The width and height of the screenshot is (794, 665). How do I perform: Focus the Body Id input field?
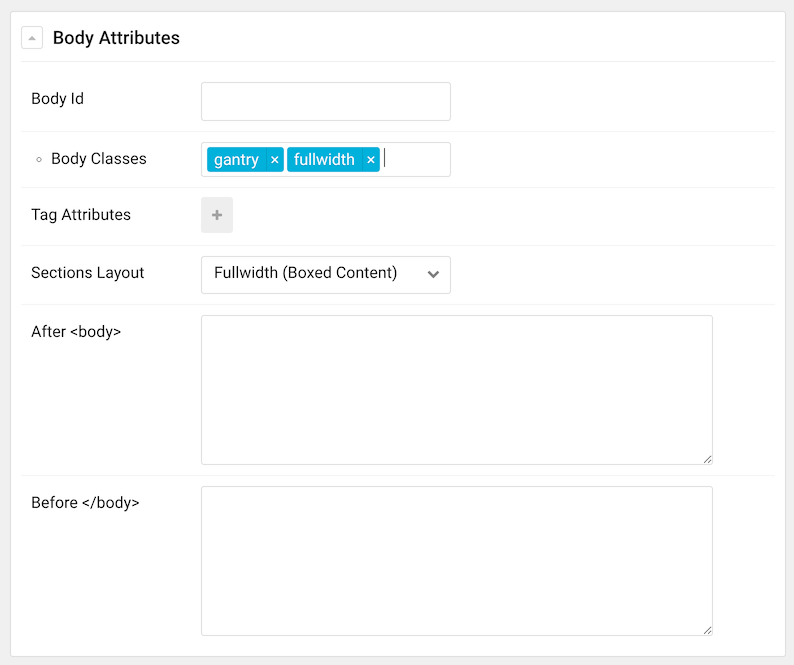pos(326,101)
